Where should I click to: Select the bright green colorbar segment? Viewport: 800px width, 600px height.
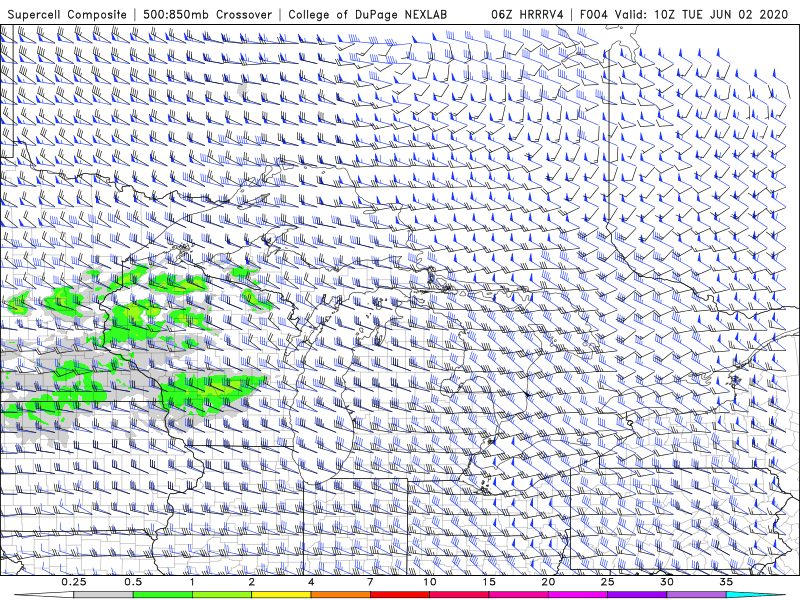(163, 595)
